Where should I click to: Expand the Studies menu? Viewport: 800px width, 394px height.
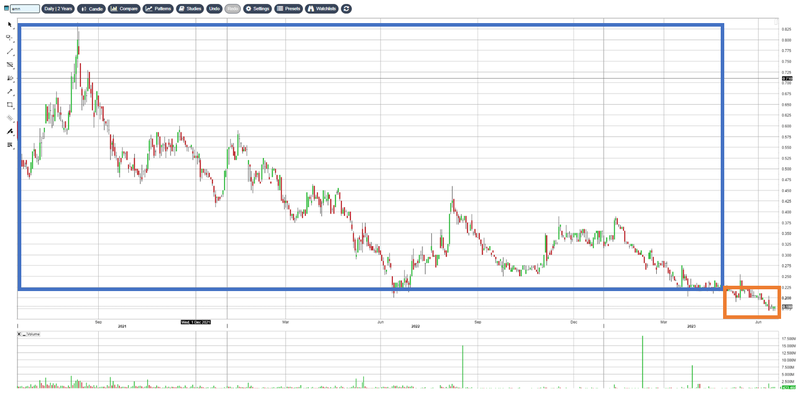coord(190,9)
